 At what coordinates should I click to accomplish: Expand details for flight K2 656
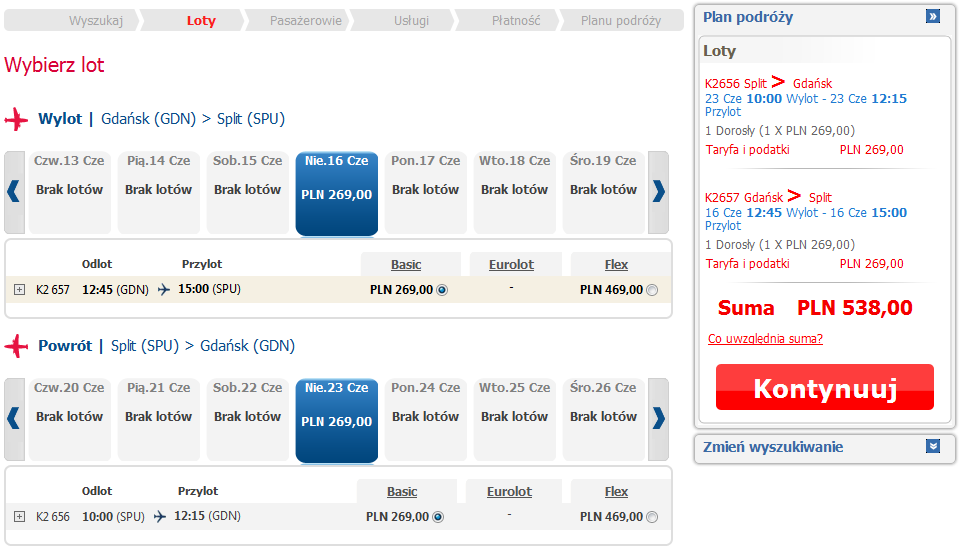point(20,517)
